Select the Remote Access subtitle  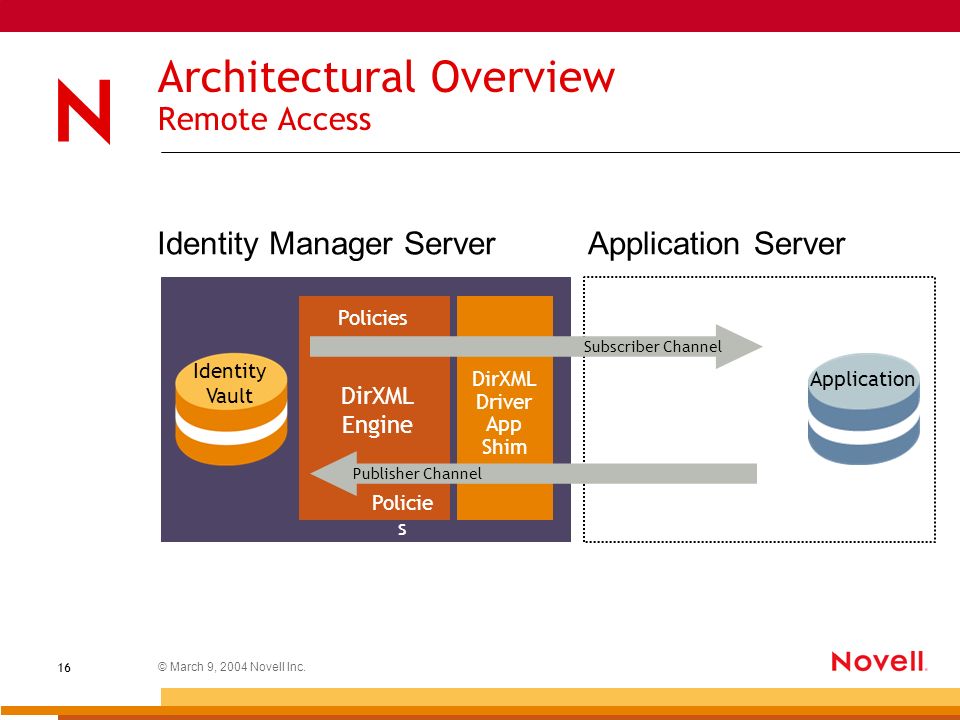(264, 119)
